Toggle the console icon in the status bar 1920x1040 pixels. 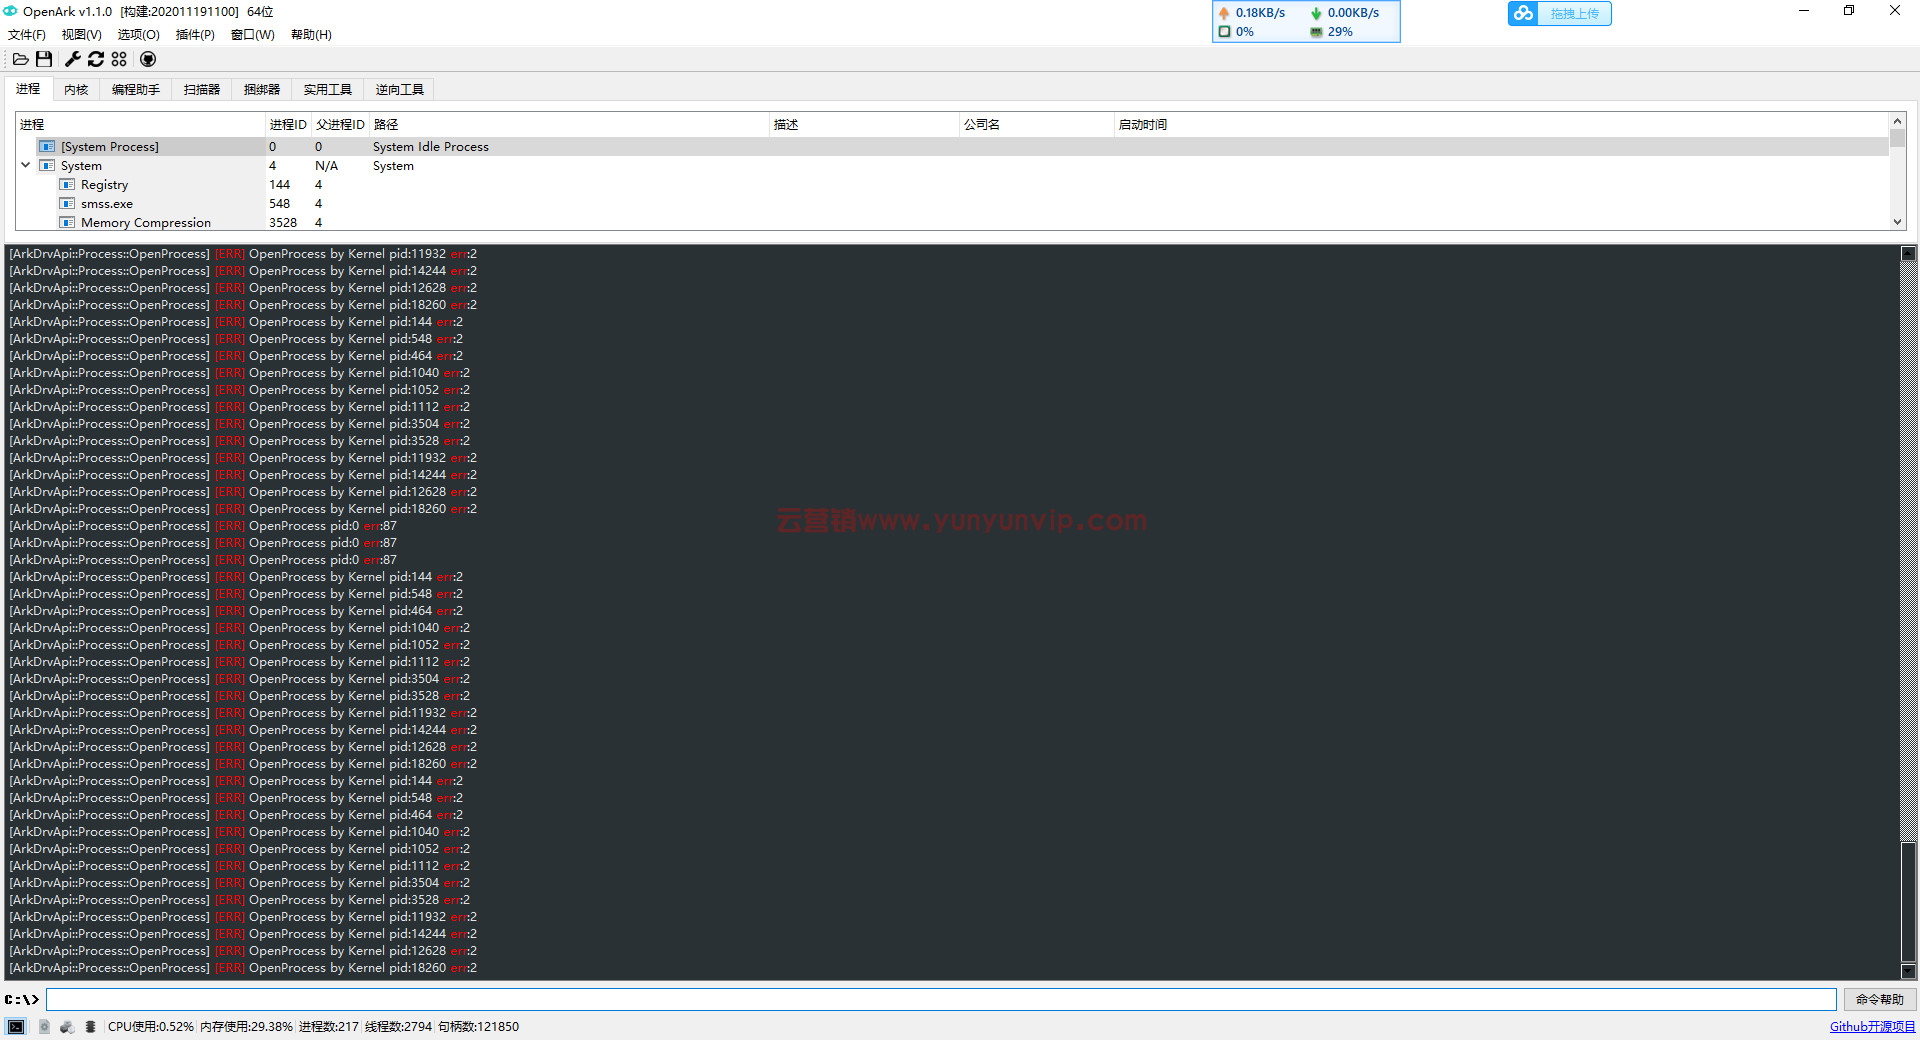16,1027
